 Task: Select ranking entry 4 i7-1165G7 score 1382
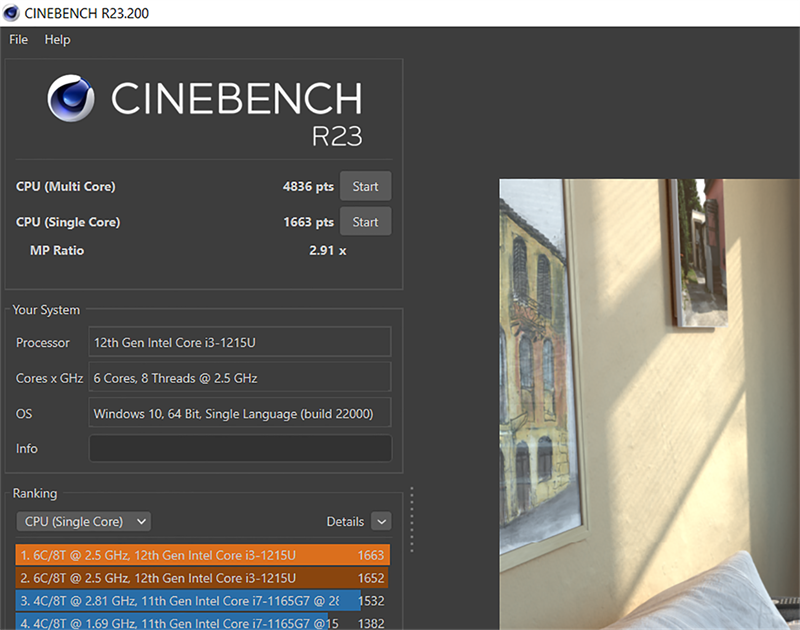click(x=203, y=622)
